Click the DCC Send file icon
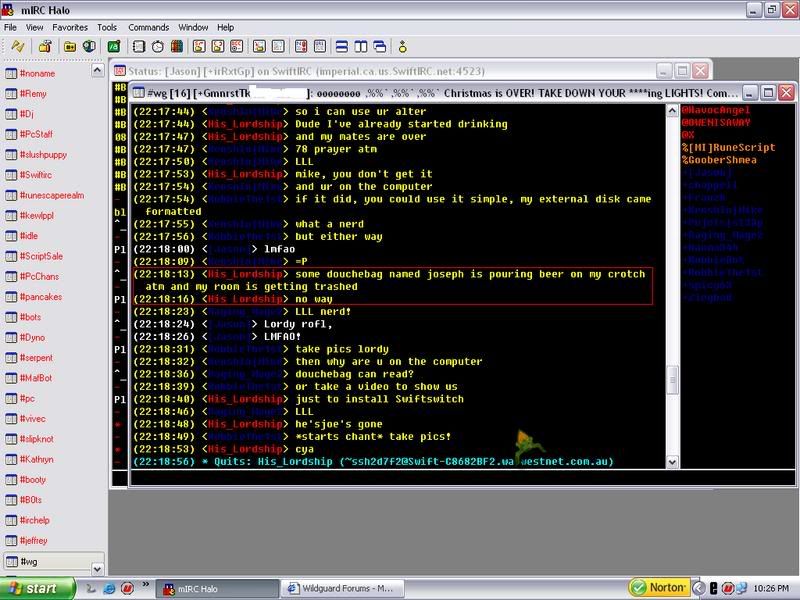 click(x=199, y=46)
